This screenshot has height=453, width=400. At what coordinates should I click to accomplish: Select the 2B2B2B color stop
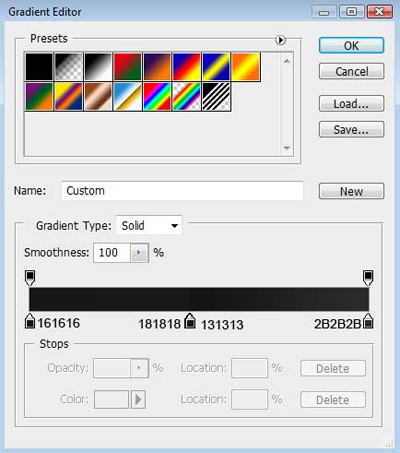(368, 321)
